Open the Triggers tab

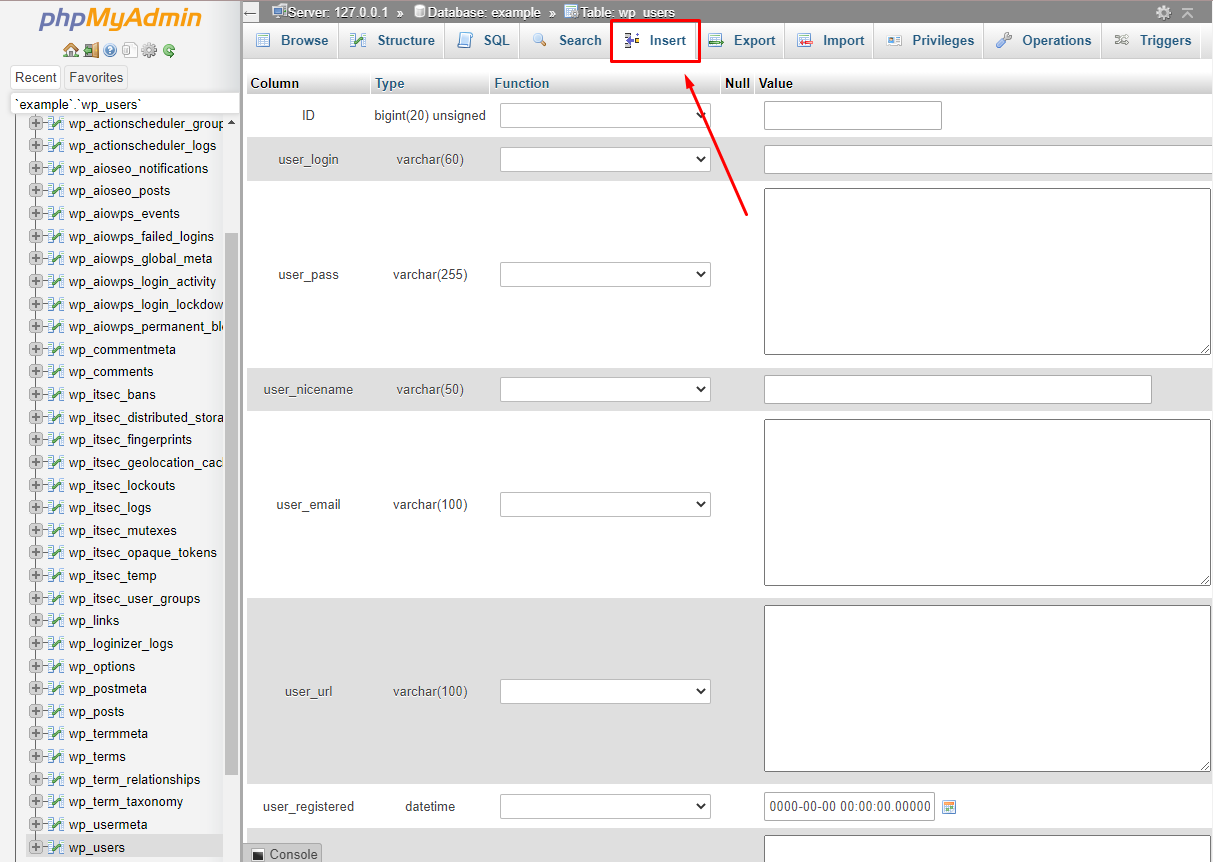point(1152,41)
